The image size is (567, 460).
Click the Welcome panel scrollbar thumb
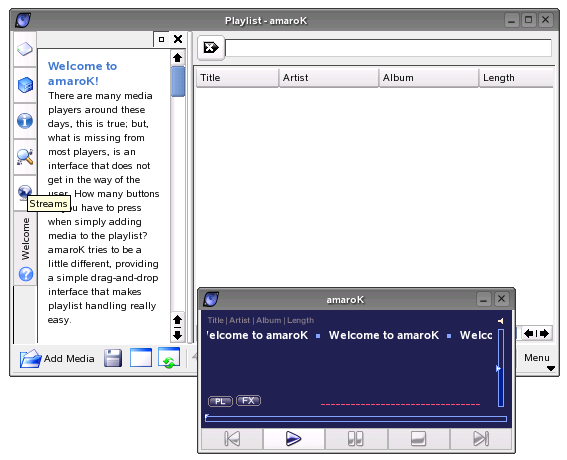178,81
